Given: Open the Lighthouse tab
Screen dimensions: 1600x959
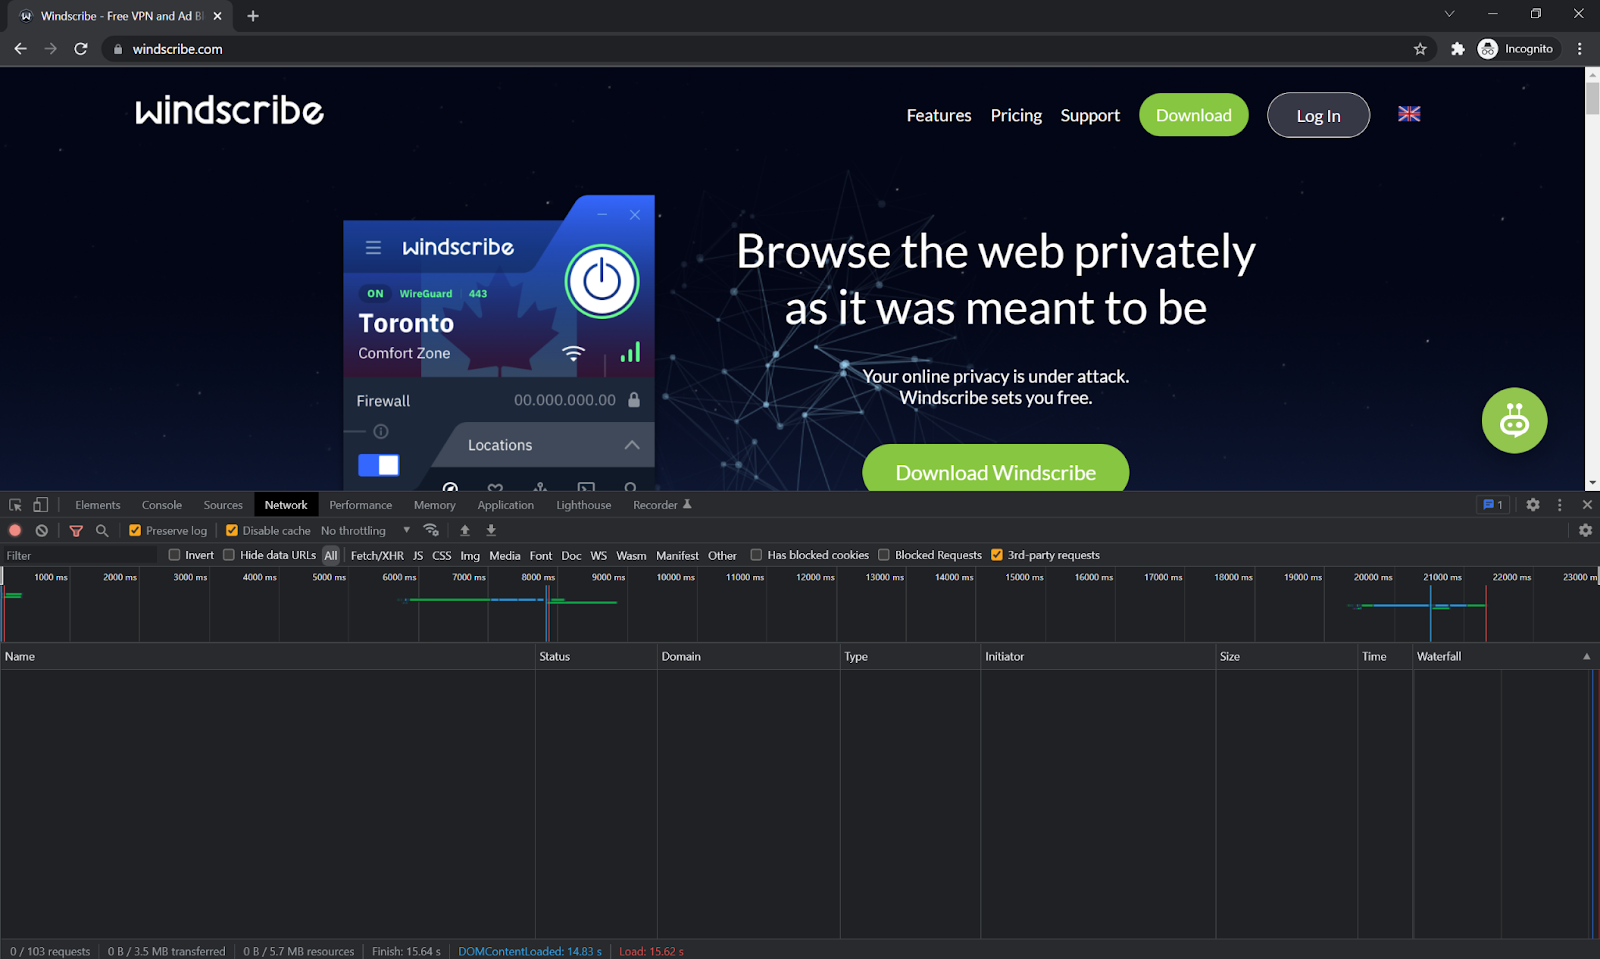Looking at the screenshot, I should (584, 505).
